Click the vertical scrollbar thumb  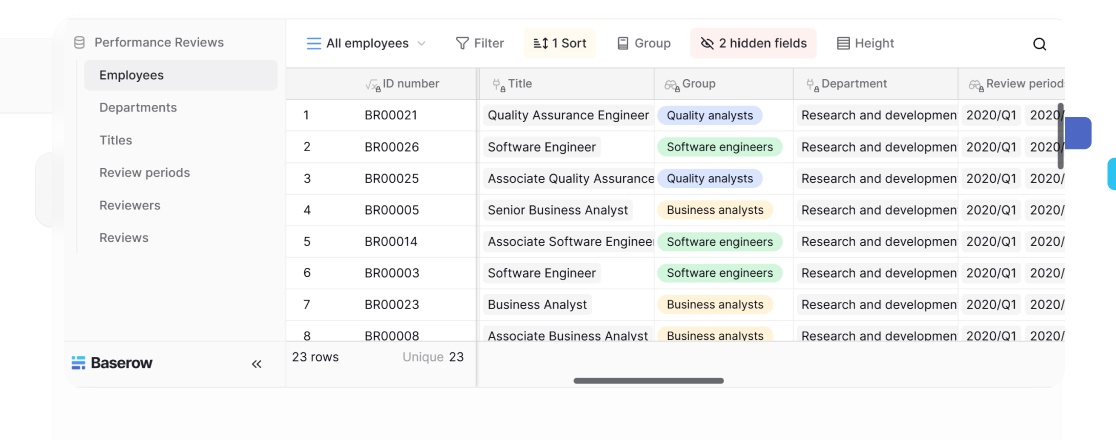pyautogui.click(x=1060, y=135)
